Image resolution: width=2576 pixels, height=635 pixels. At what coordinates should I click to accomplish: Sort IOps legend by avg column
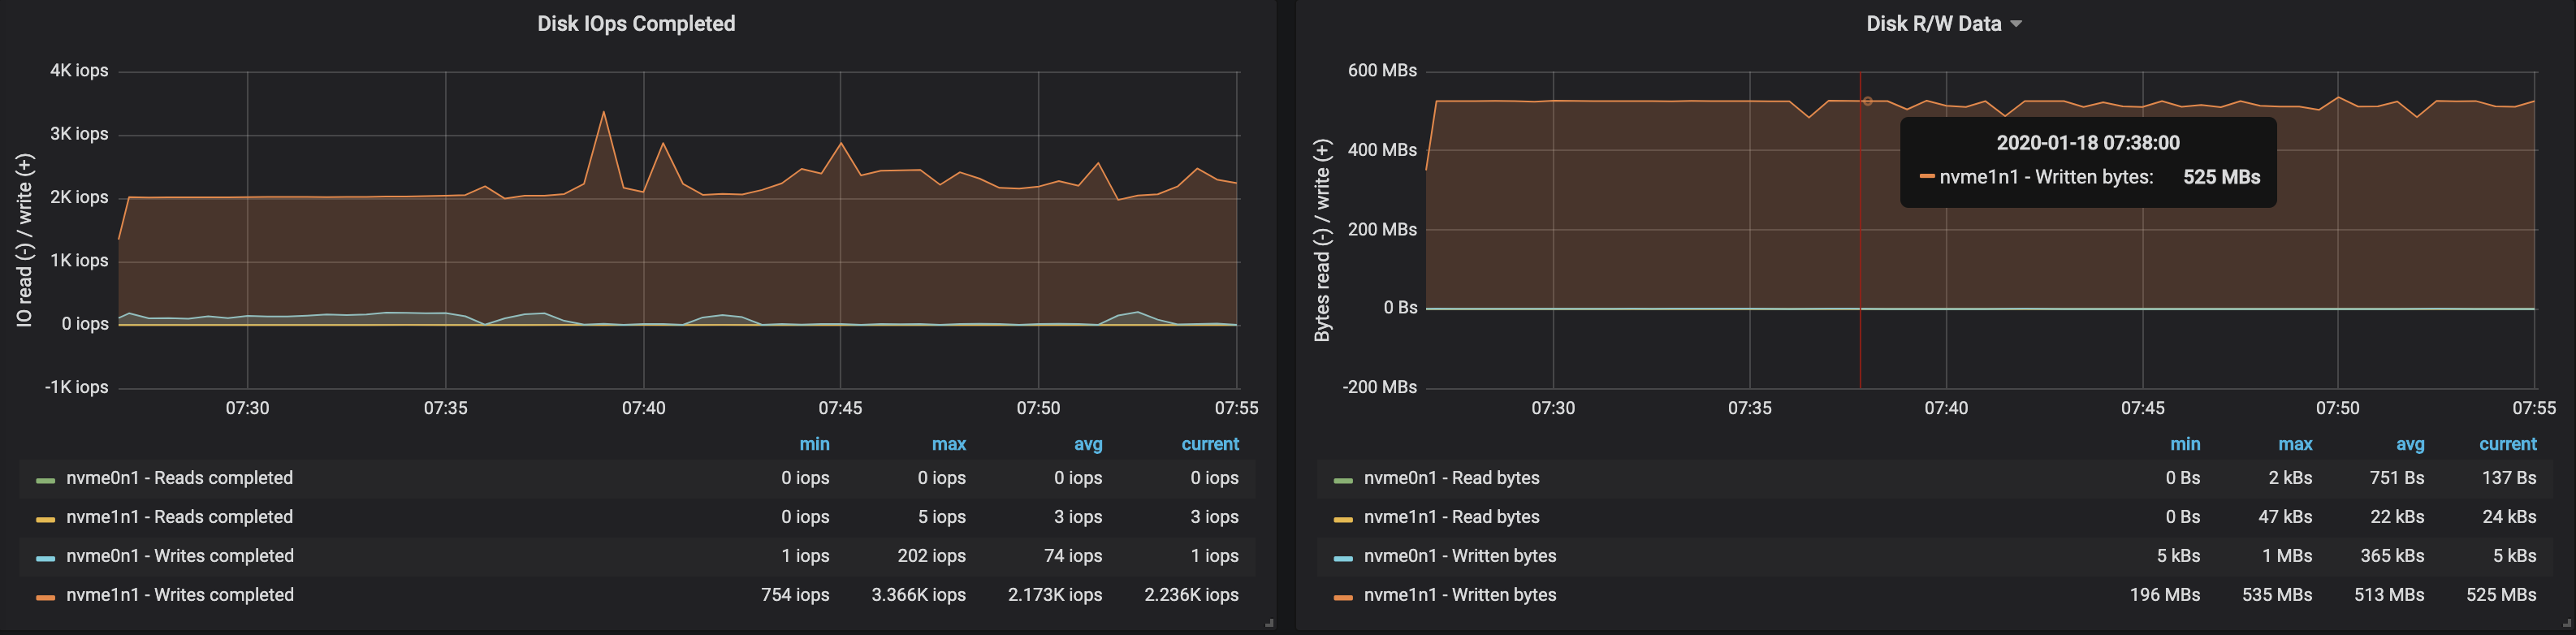click(1088, 444)
